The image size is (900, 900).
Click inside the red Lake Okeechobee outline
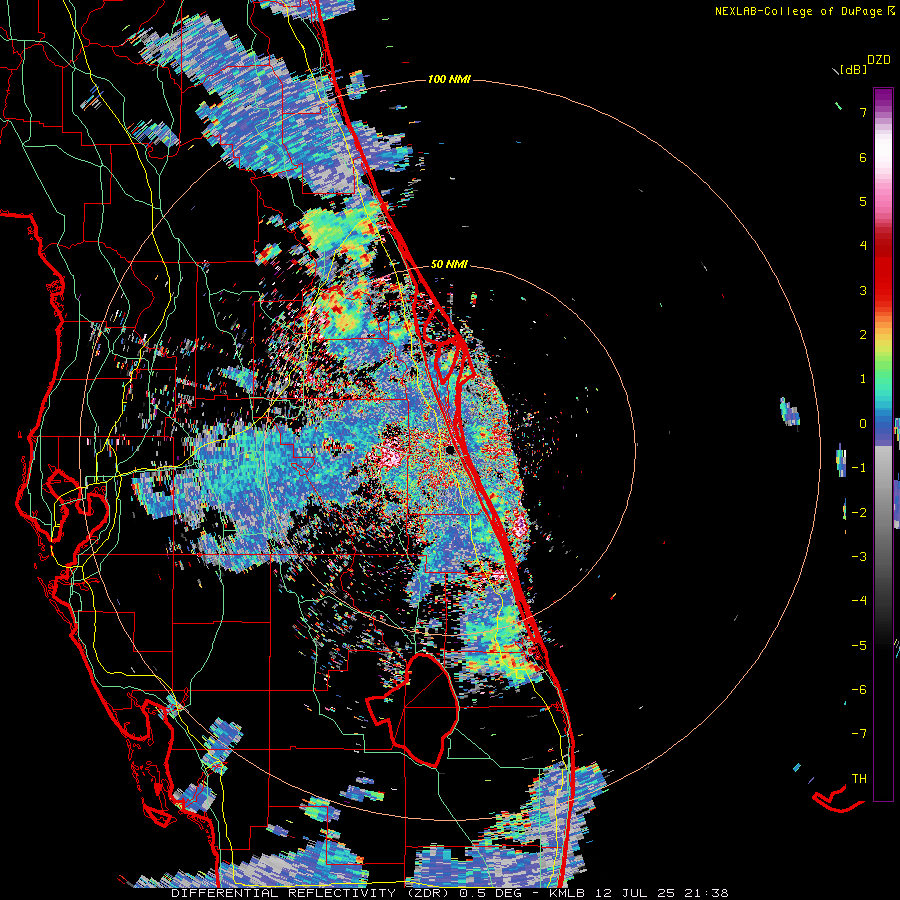(425, 712)
